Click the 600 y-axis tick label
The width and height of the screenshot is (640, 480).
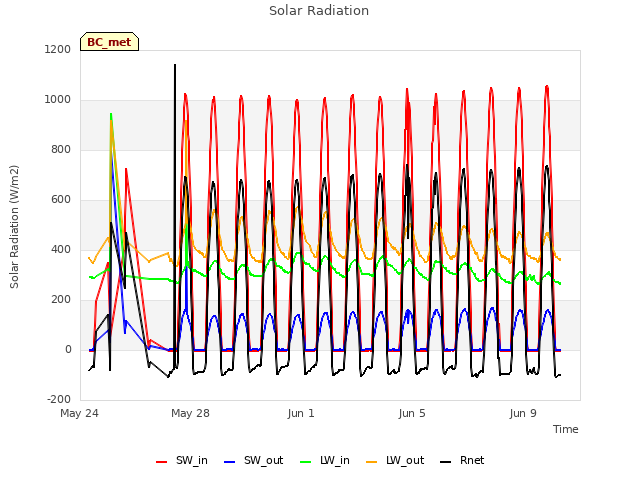pyautogui.click(x=61, y=200)
